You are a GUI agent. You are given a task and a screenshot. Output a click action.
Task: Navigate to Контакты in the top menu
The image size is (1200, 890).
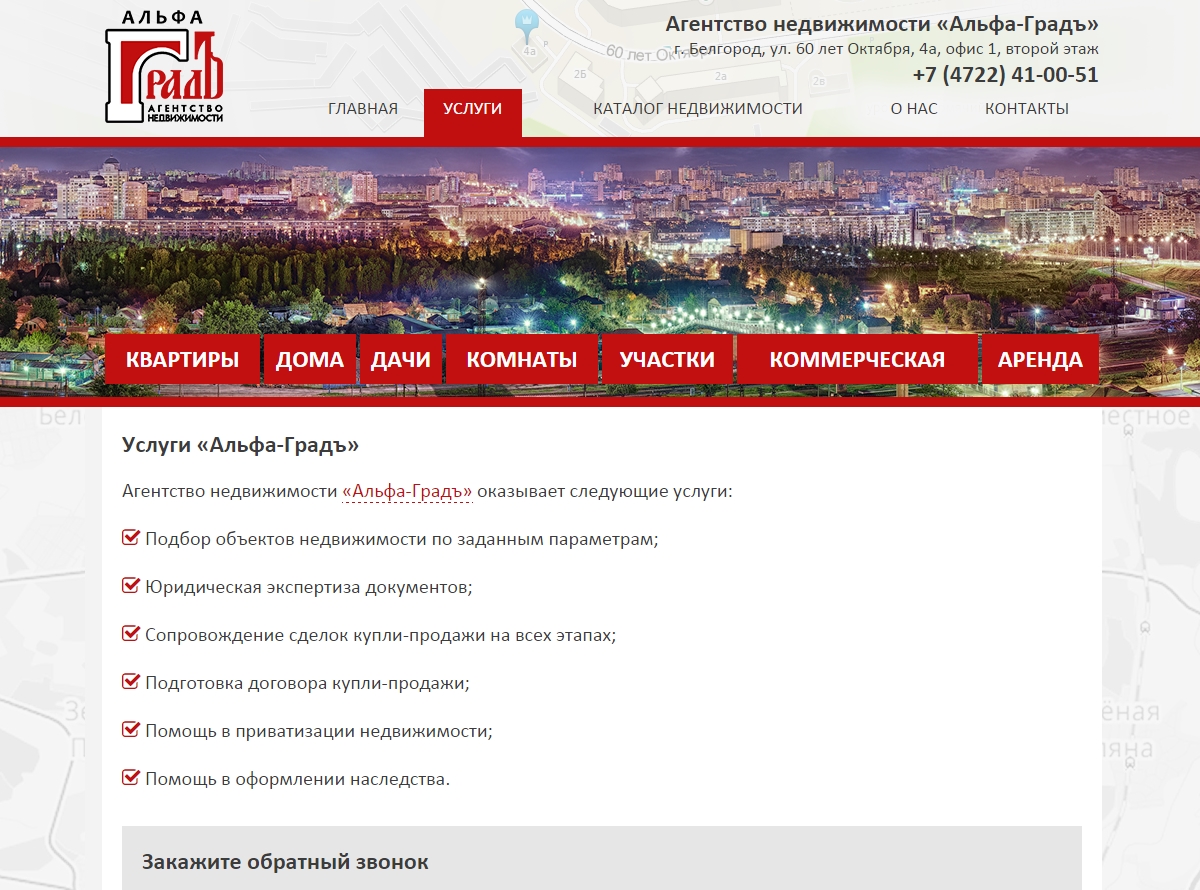(1027, 109)
